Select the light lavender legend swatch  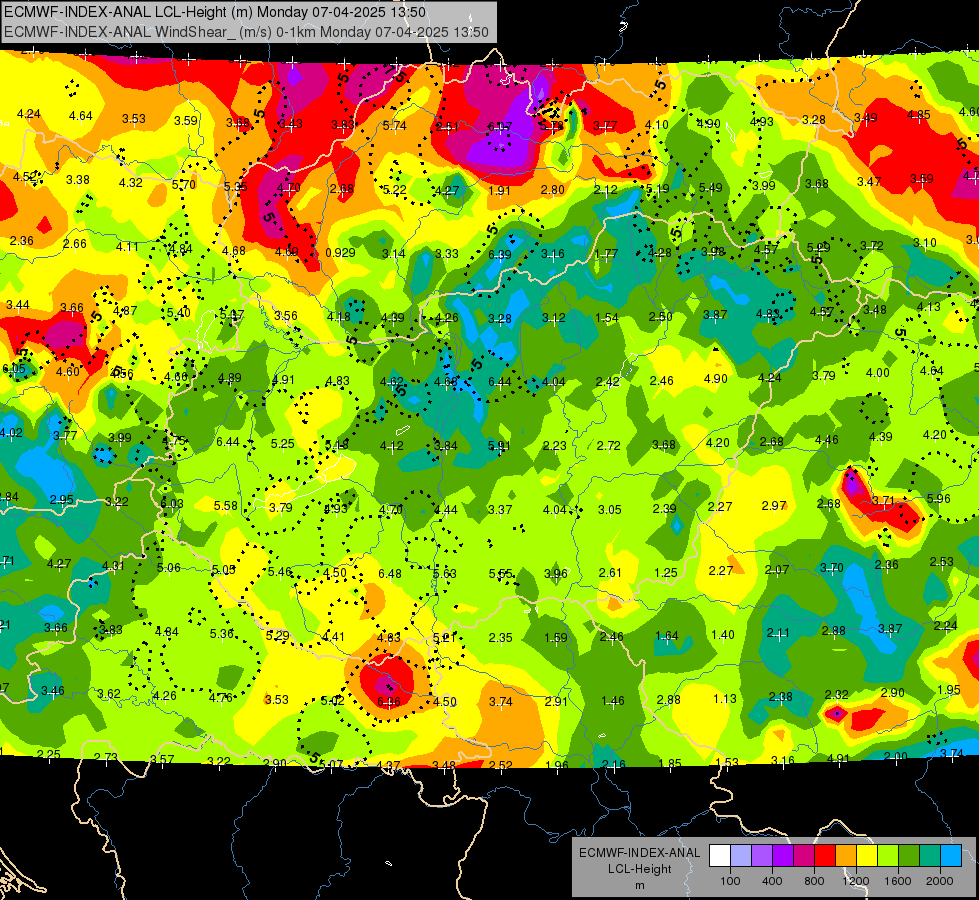tap(741, 855)
